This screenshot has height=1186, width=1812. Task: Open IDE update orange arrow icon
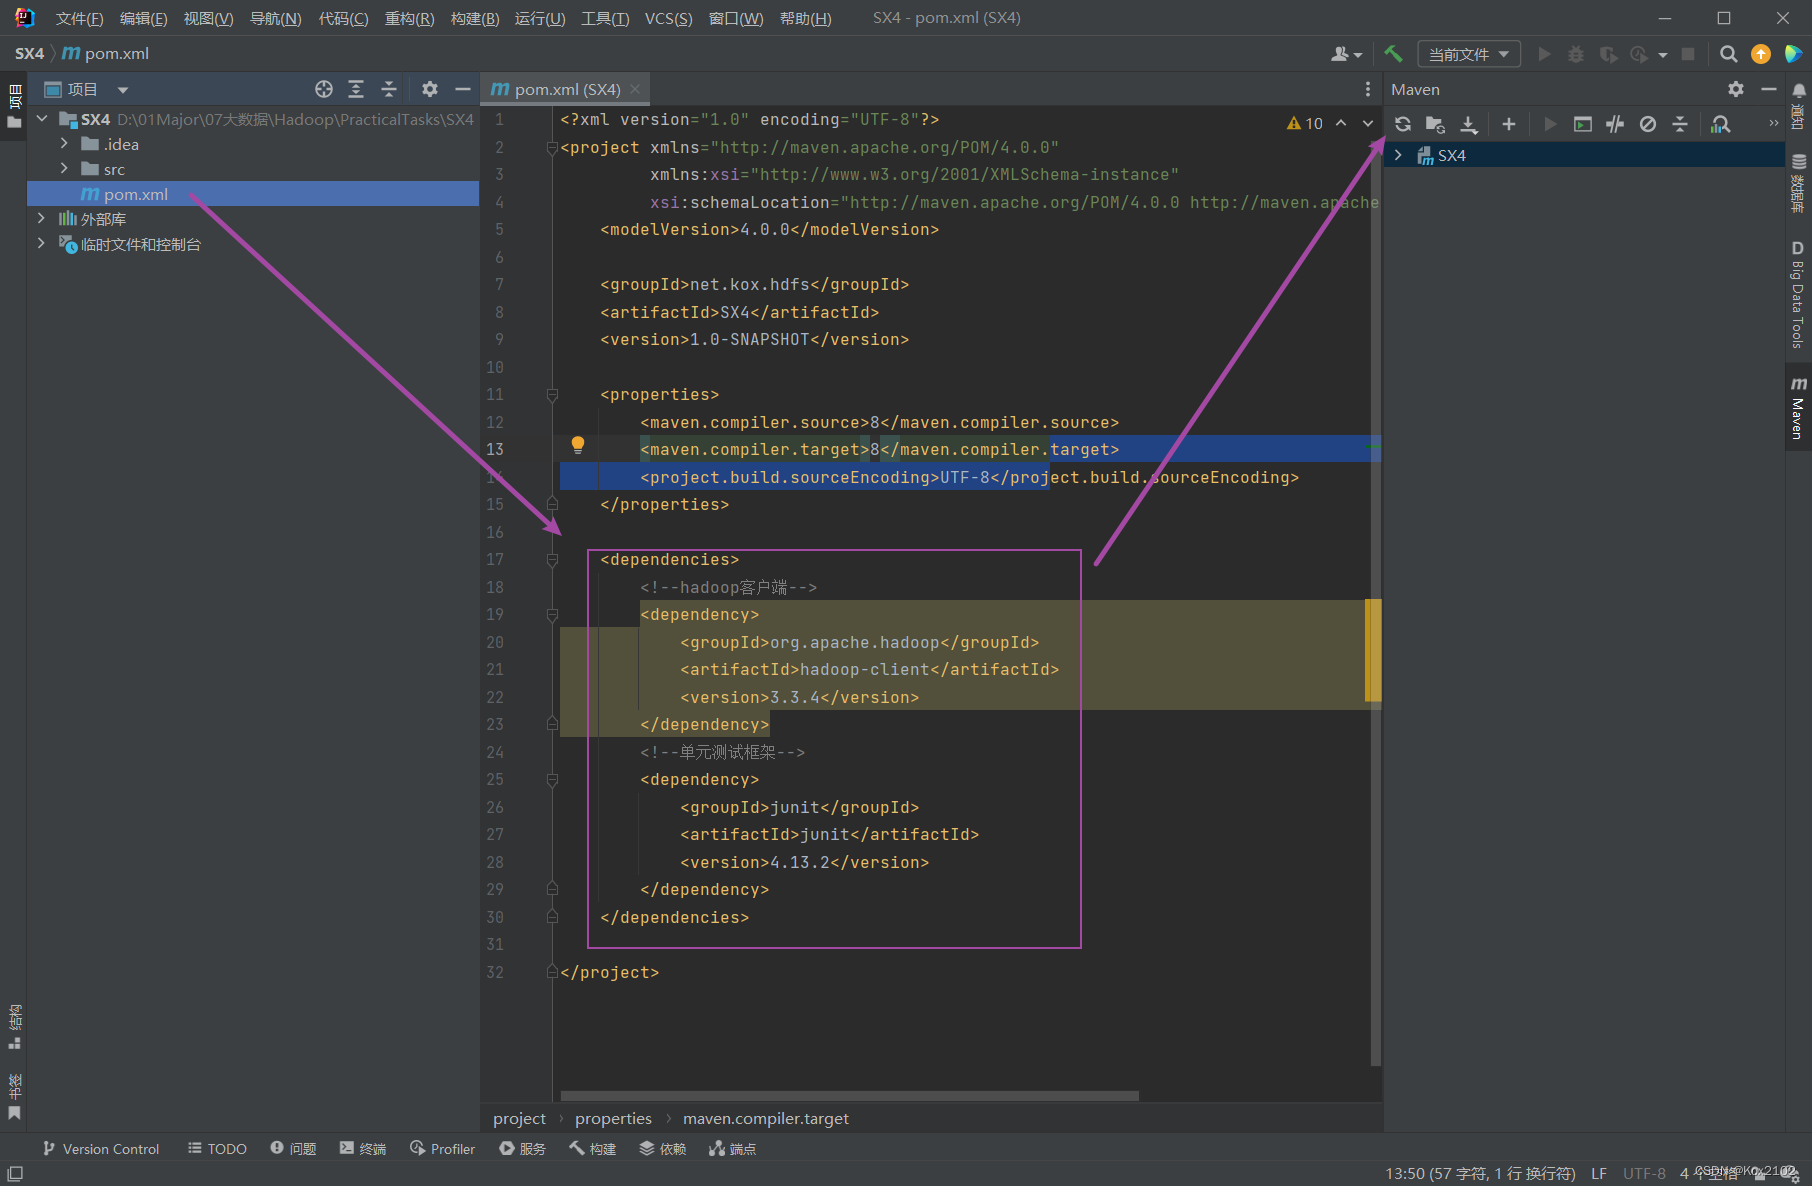1761,54
